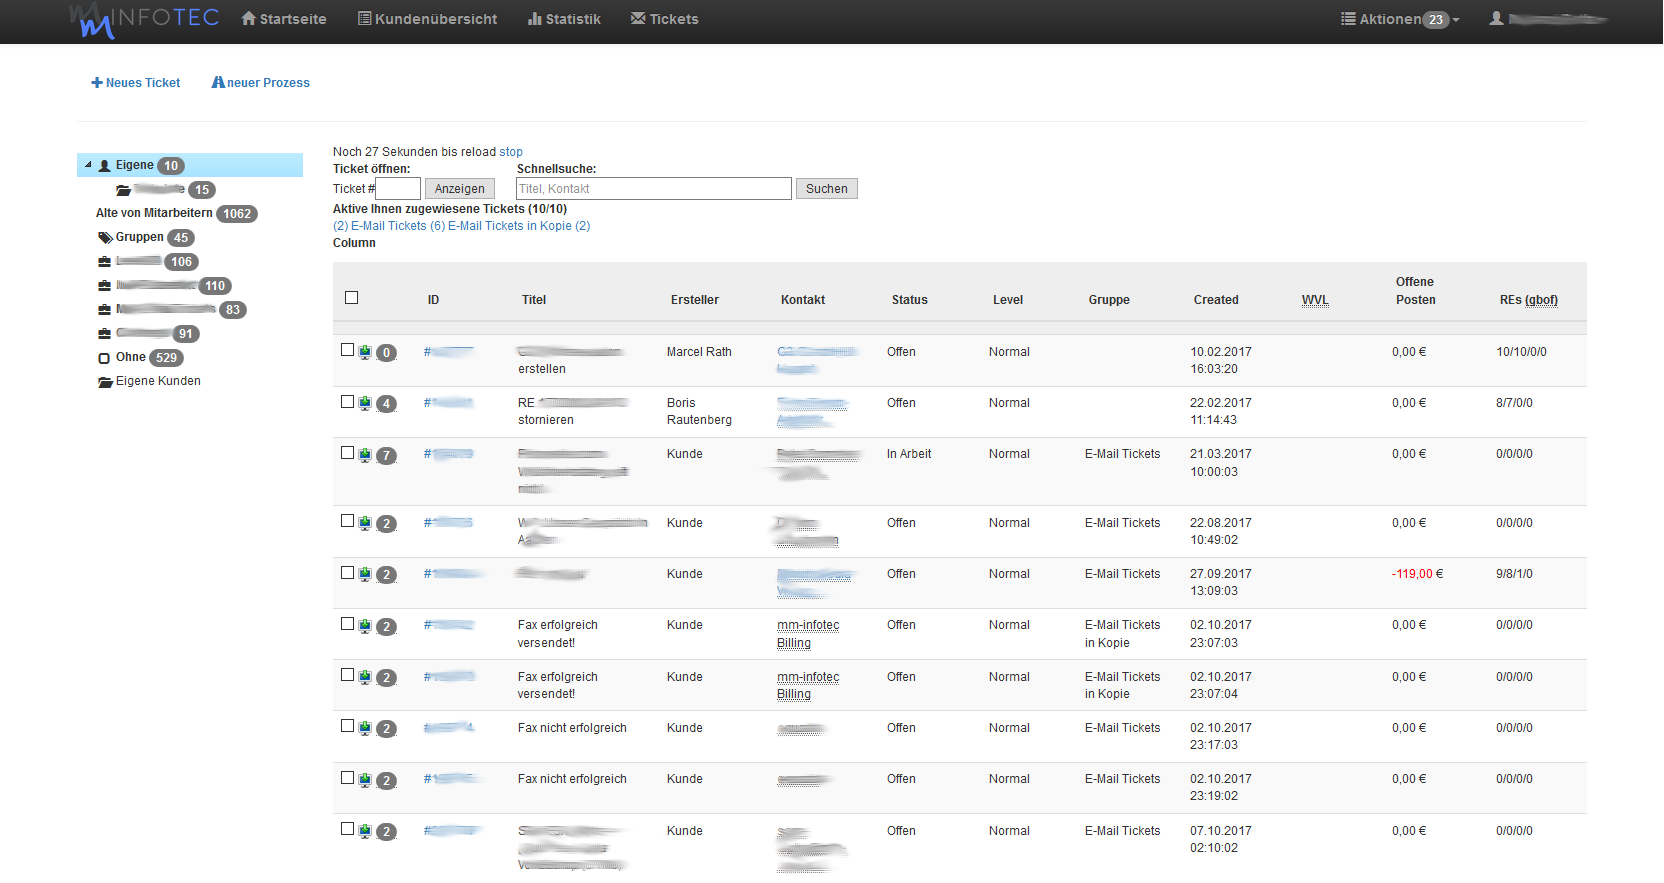The width and height of the screenshot is (1664, 883).
Task: Open Statistik
Action: tap(565, 19)
